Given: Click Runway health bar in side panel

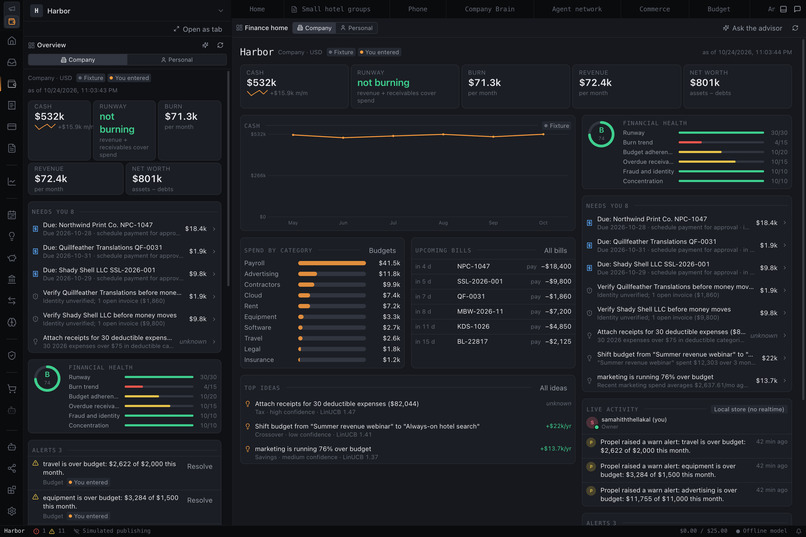Looking at the screenshot, I should click(159, 377).
